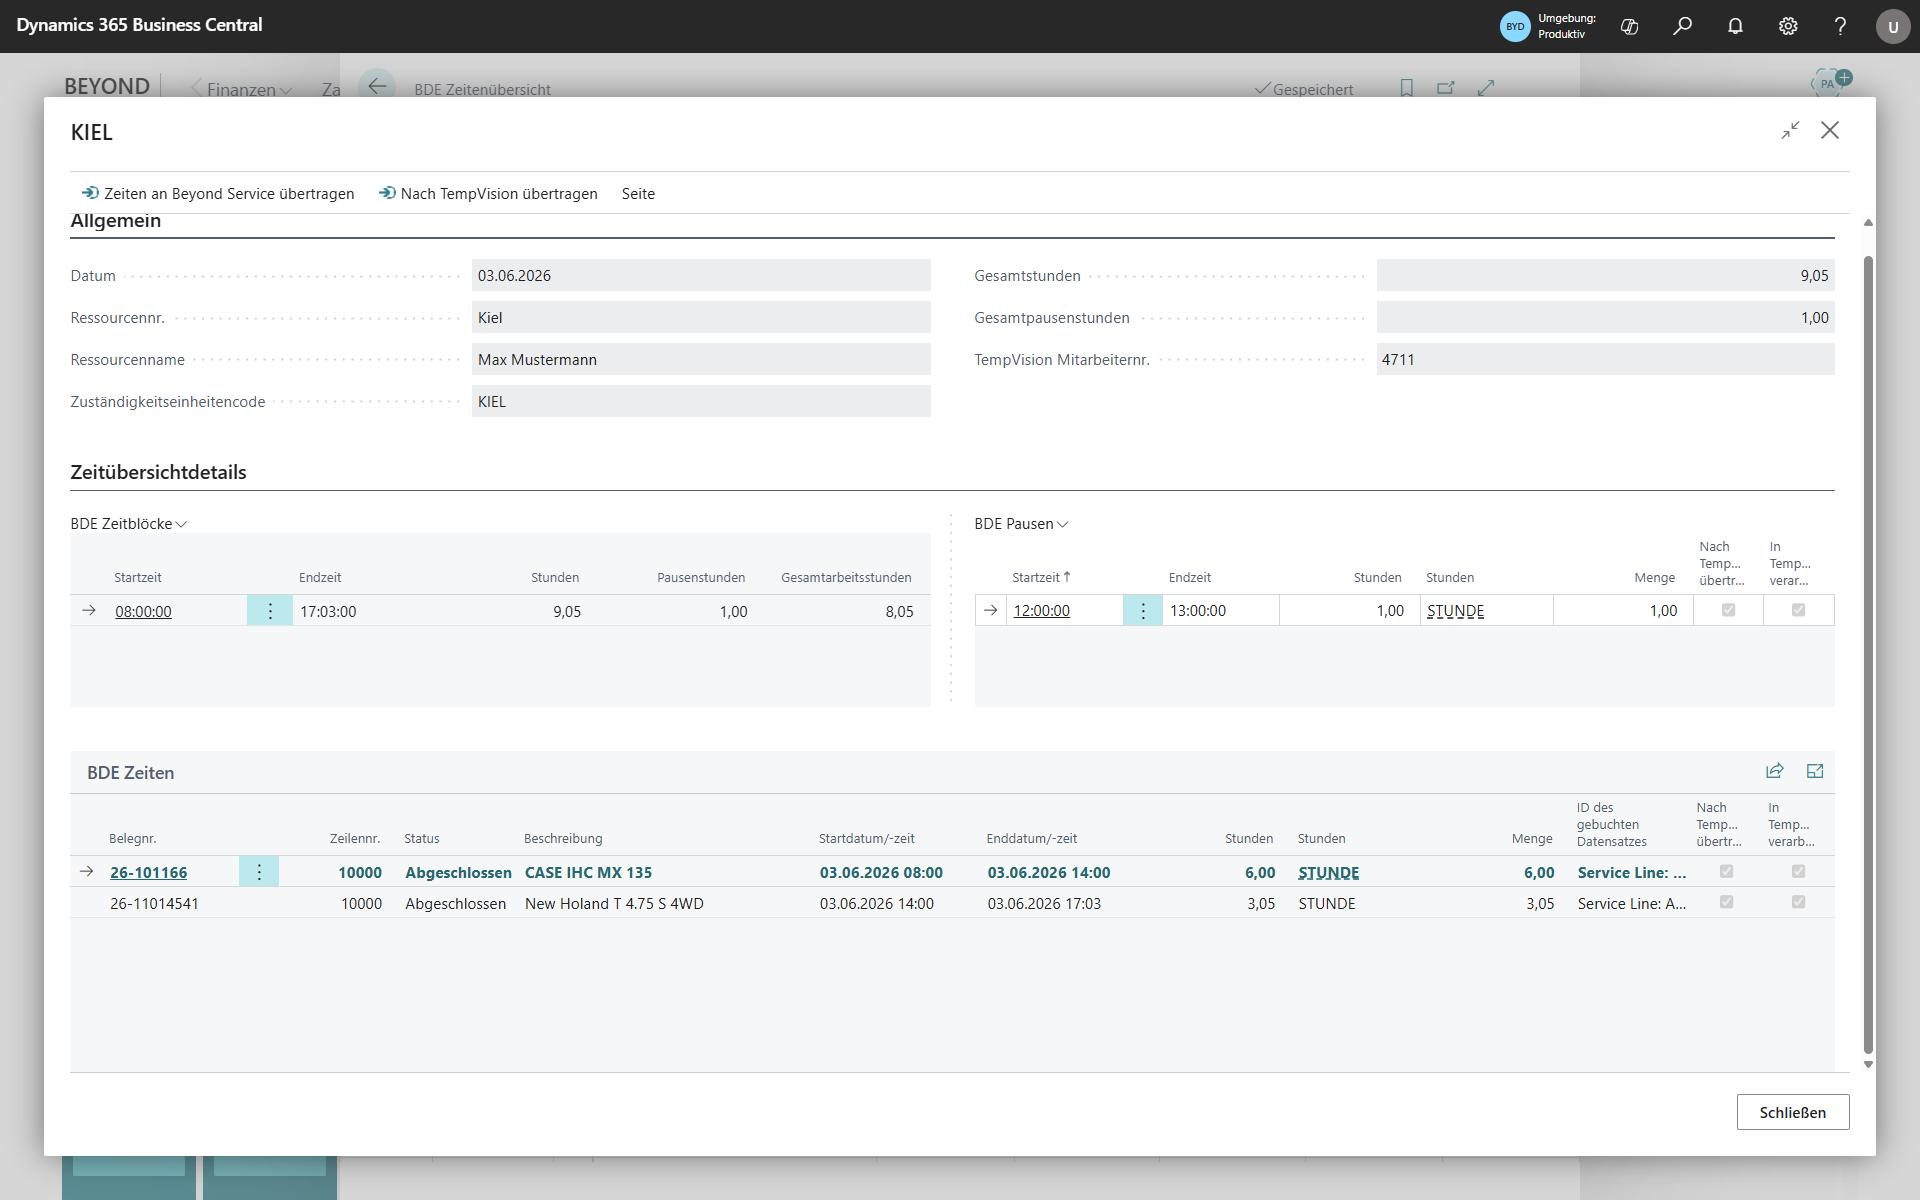Expand BDE Zeiten part to full view
Viewport: 1920px width, 1200px height.
[x=1815, y=771]
